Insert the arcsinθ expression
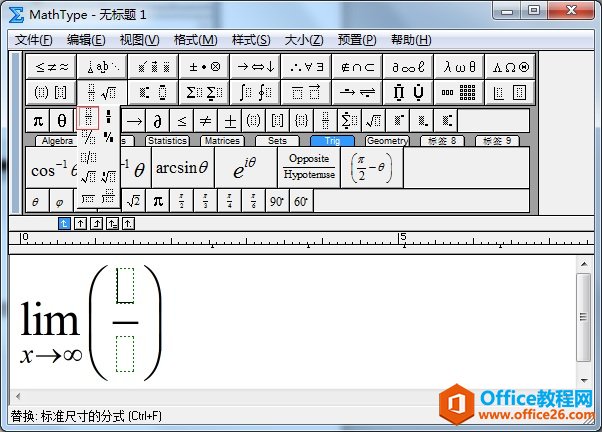Image resolution: width=602 pixels, height=432 pixels. click(182, 168)
